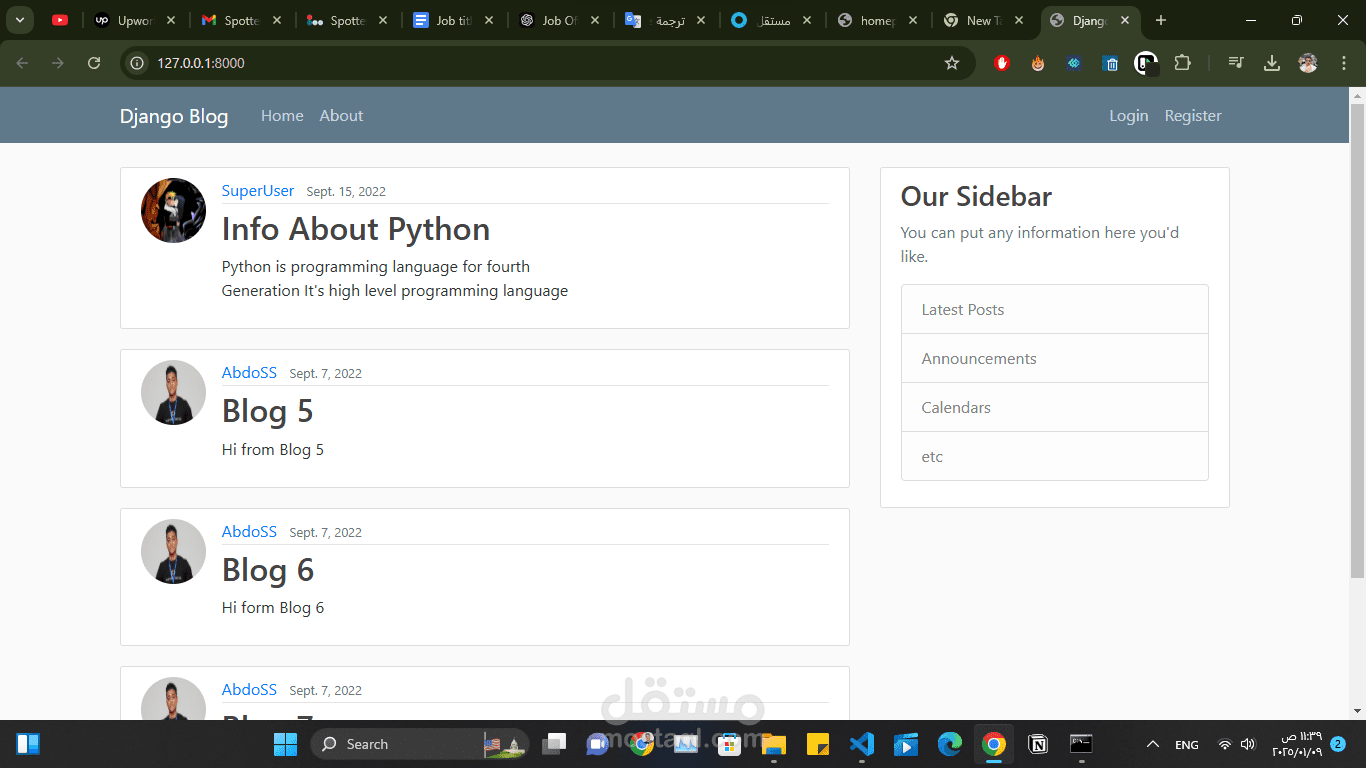1366x768 pixels.
Task: Toggle the ENG language indicator in system tray
Action: pos(1186,744)
